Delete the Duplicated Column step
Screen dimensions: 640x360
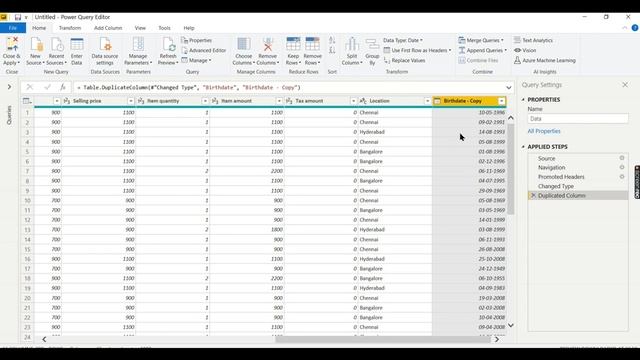tap(533, 196)
